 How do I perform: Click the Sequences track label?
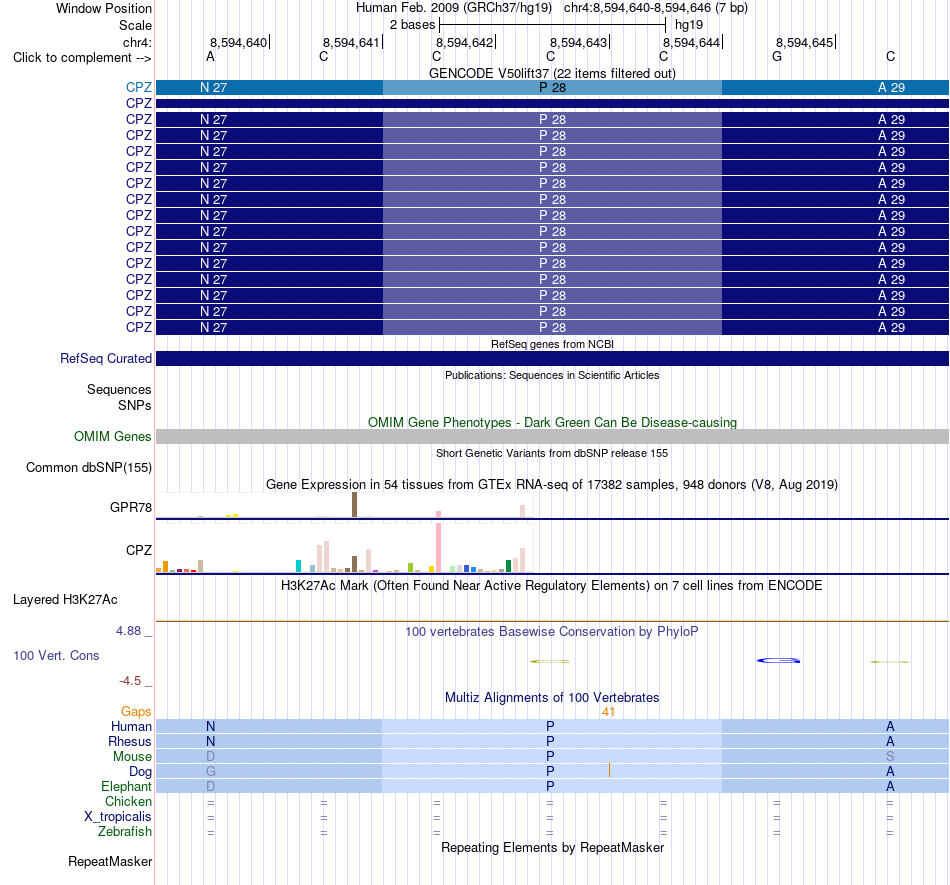(x=119, y=389)
